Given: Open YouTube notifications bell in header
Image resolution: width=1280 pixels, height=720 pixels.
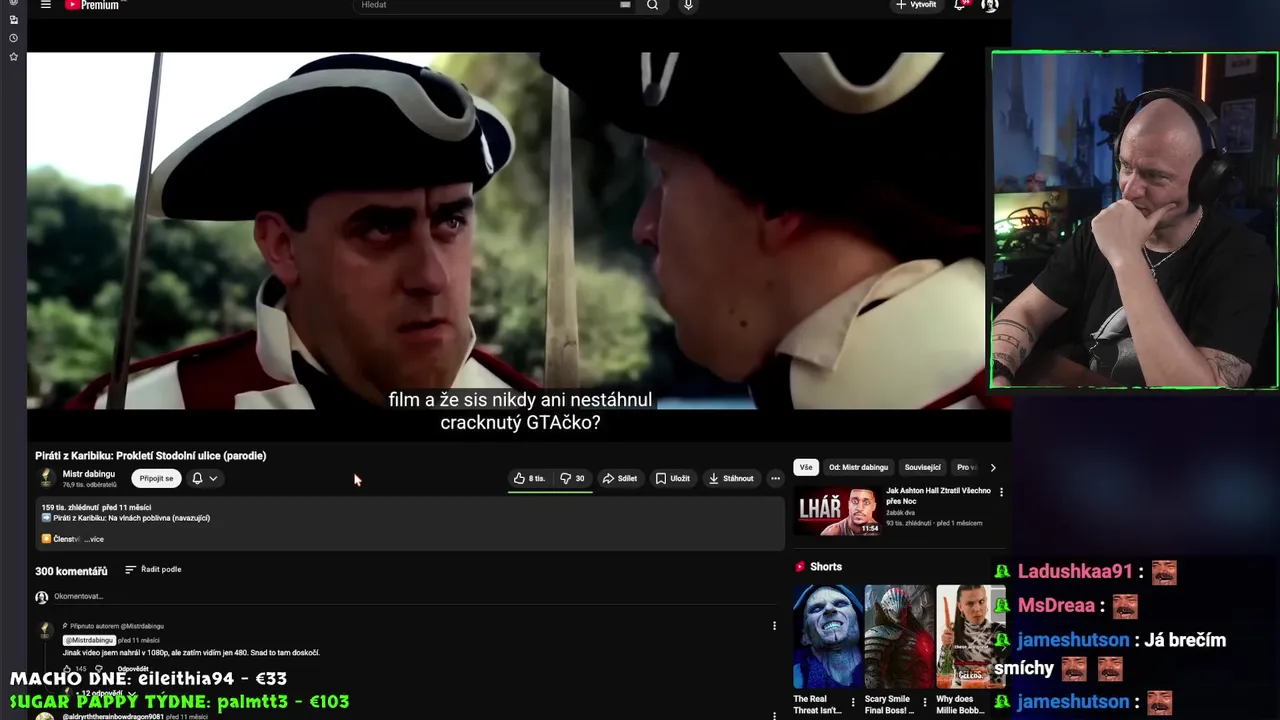Looking at the screenshot, I should click(960, 5).
